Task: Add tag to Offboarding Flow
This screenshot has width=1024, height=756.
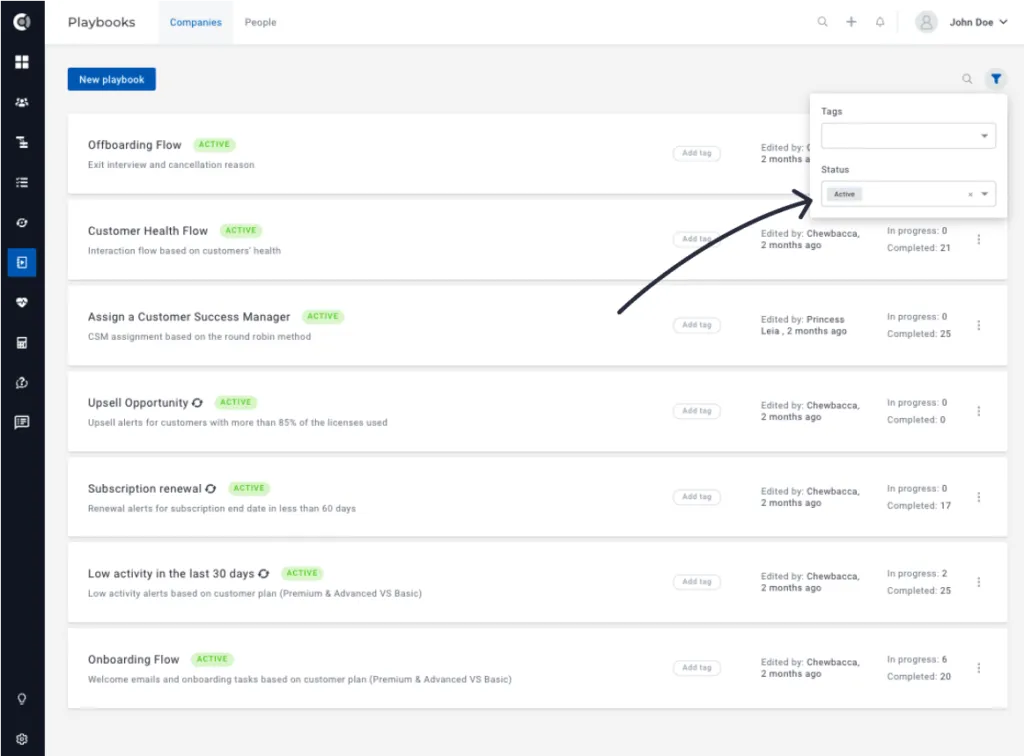Action: coord(696,153)
